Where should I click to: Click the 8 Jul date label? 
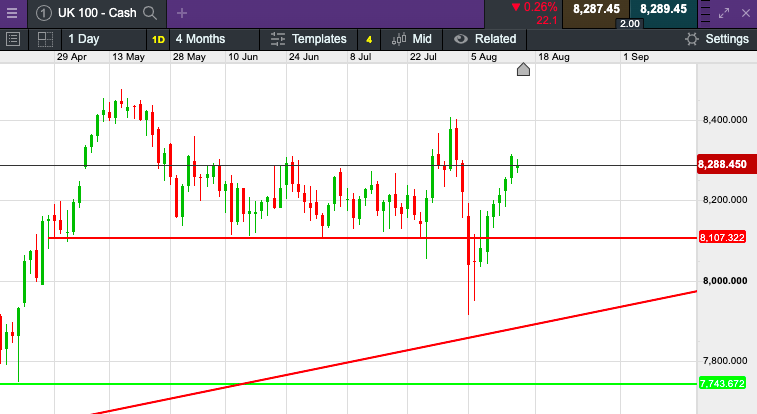361,57
